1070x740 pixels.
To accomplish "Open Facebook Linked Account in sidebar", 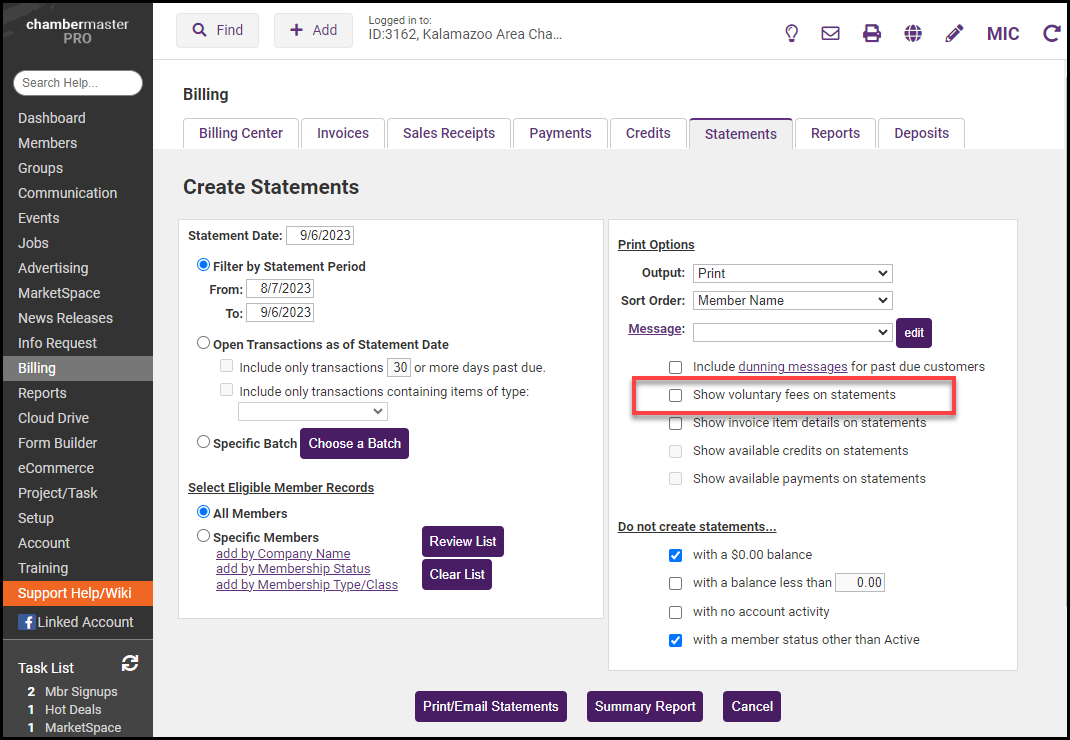I will (76, 622).
